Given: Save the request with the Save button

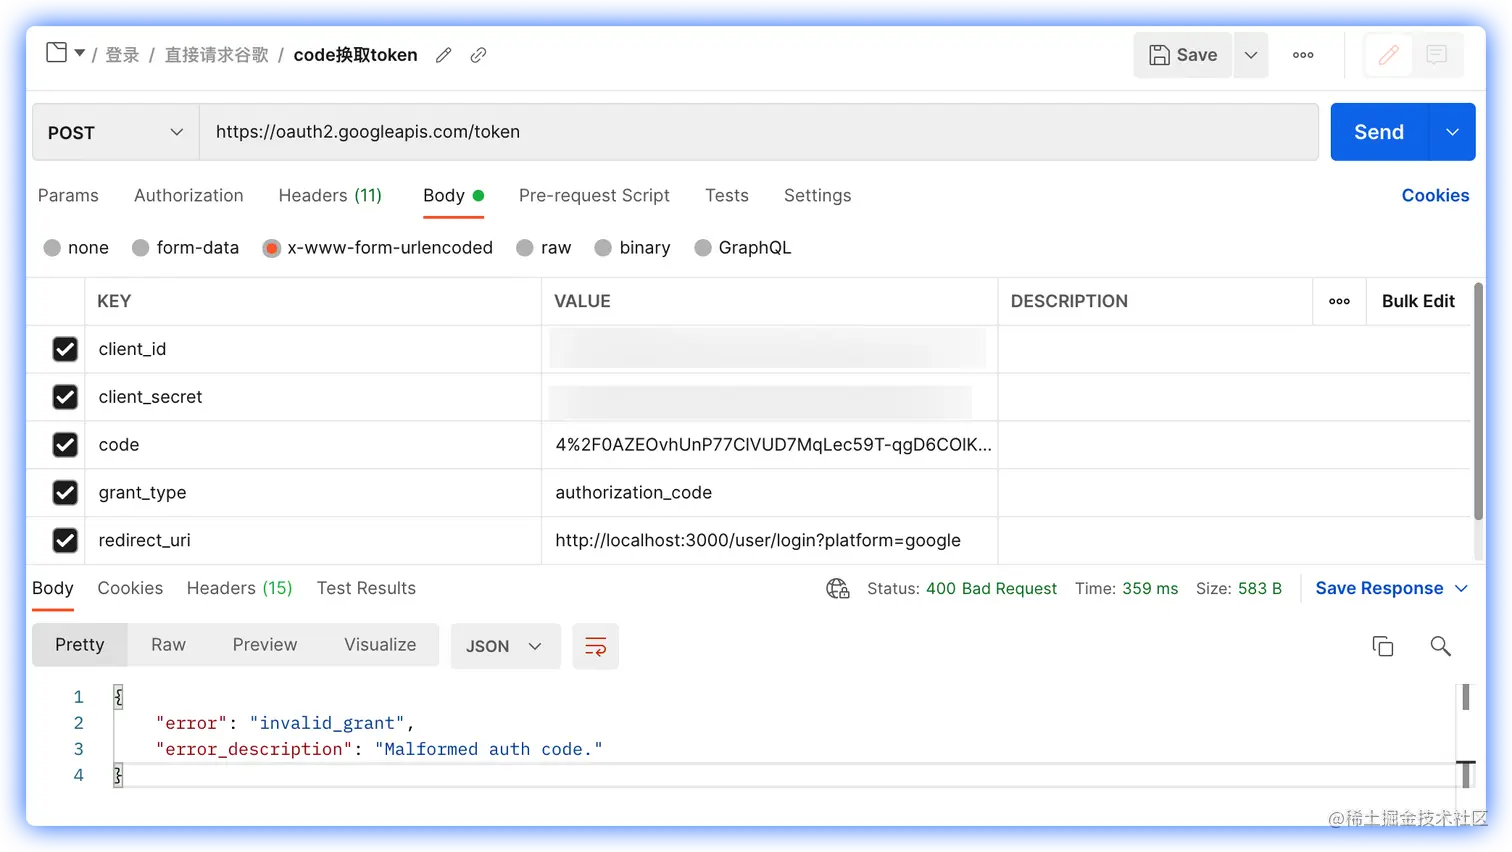Looking at the screenshot, I should pos(1183,55).
